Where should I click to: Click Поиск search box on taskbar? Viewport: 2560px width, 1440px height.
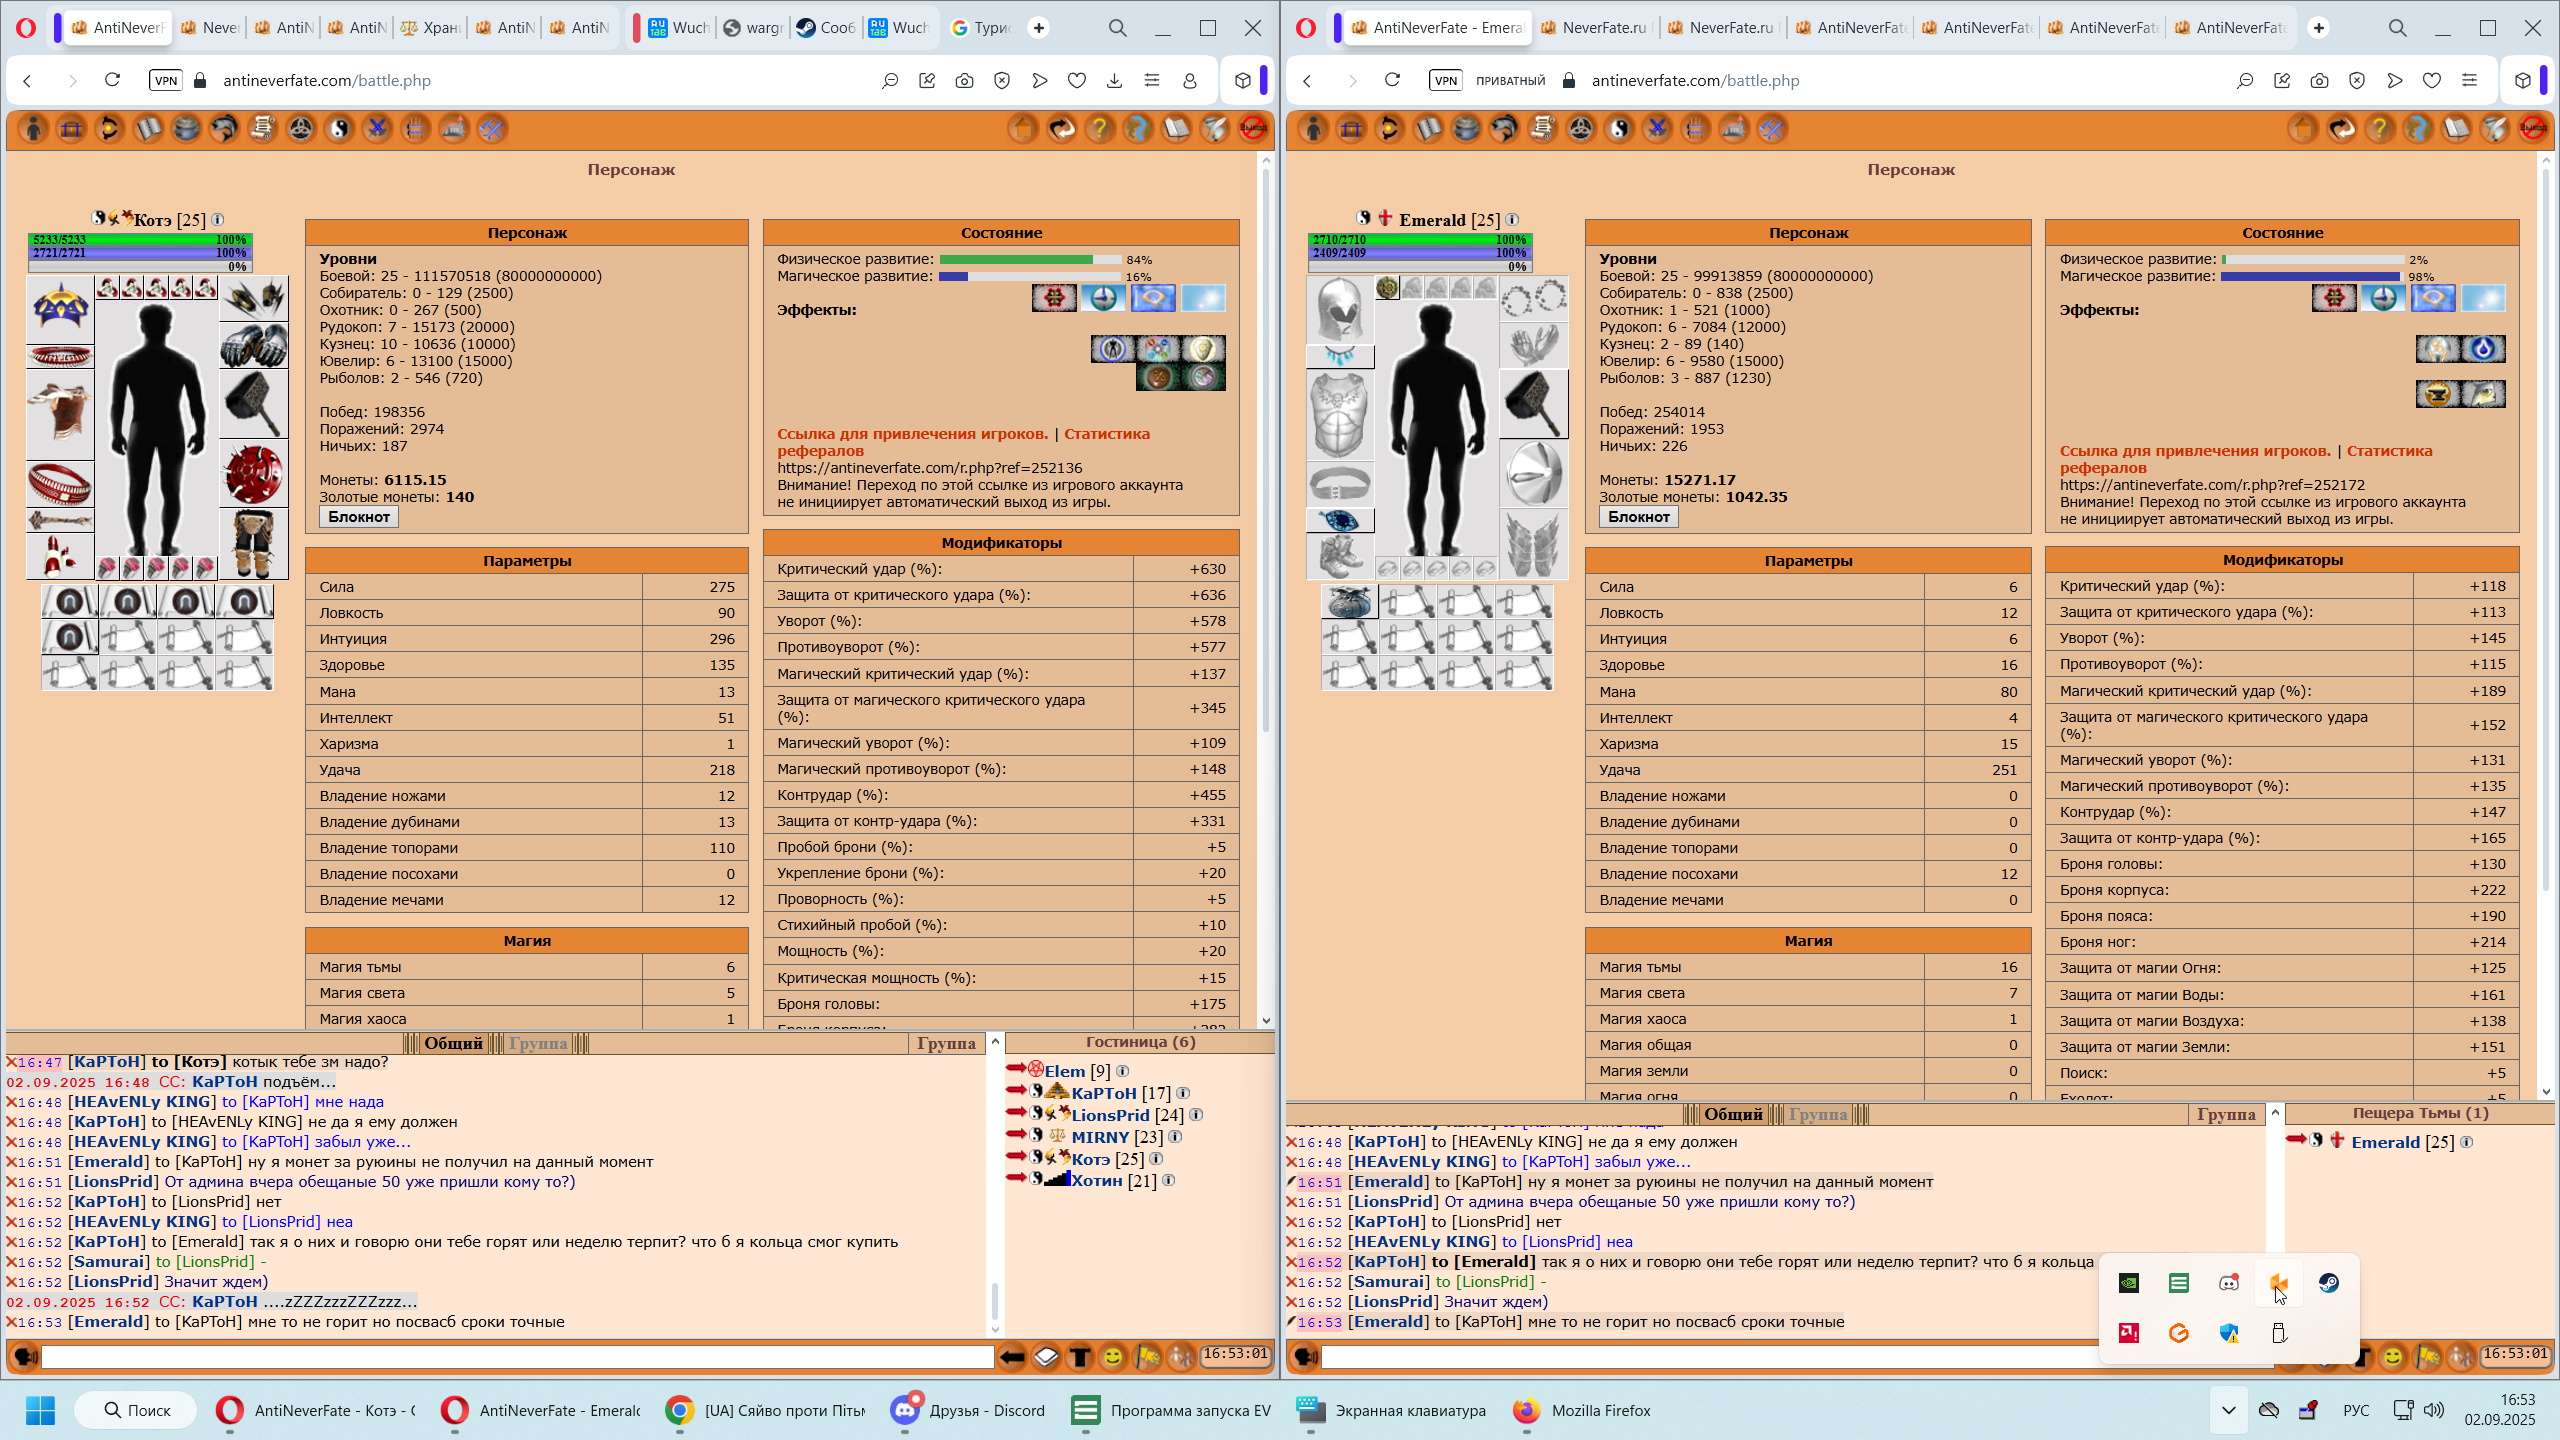136,1410
